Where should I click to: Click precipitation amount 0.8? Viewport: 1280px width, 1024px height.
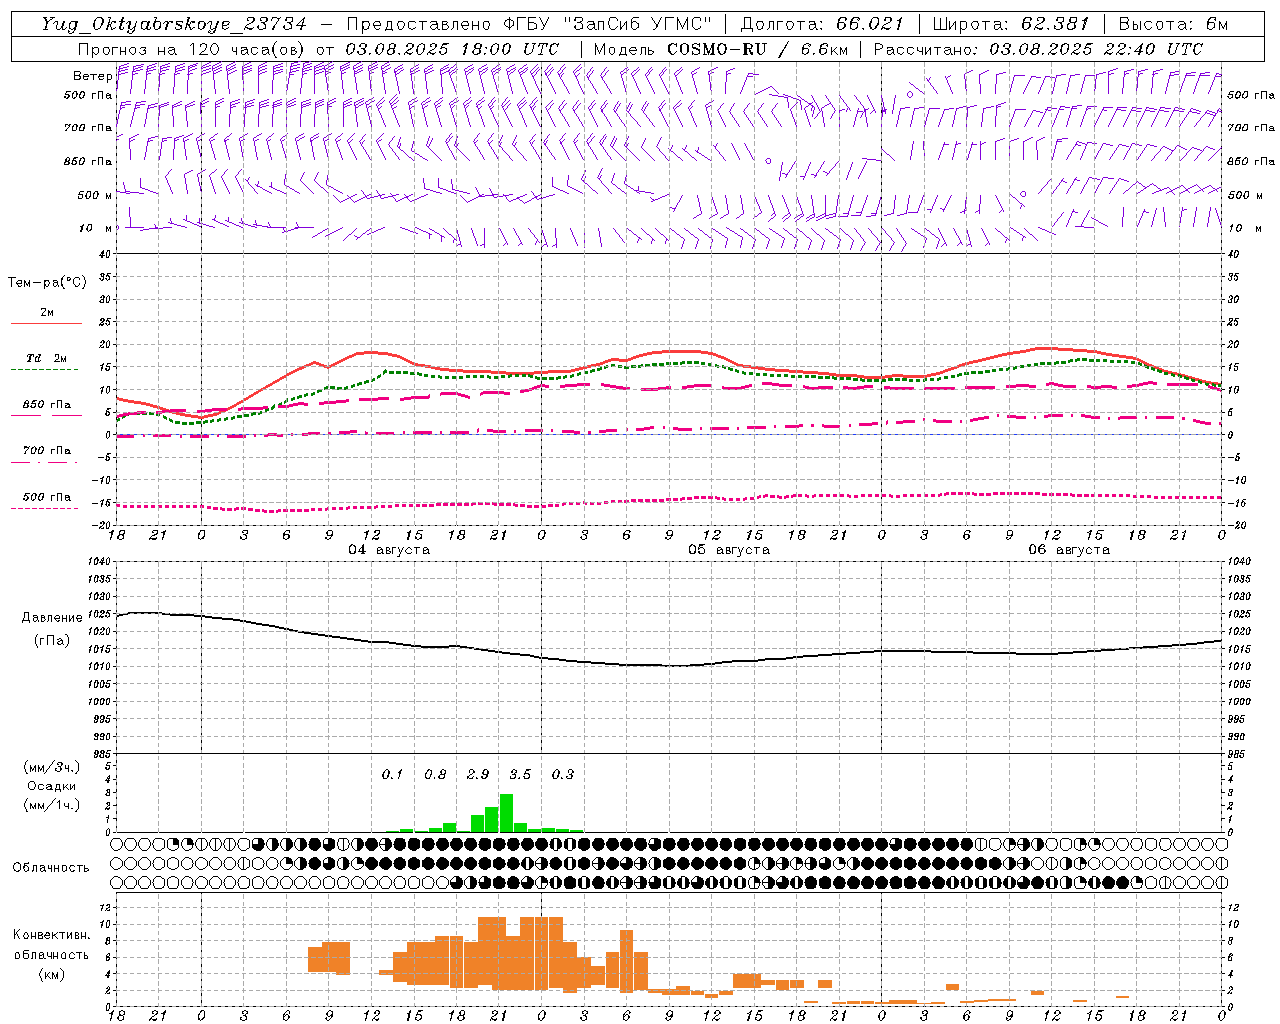pyautogui.click(x=435, y=774)
